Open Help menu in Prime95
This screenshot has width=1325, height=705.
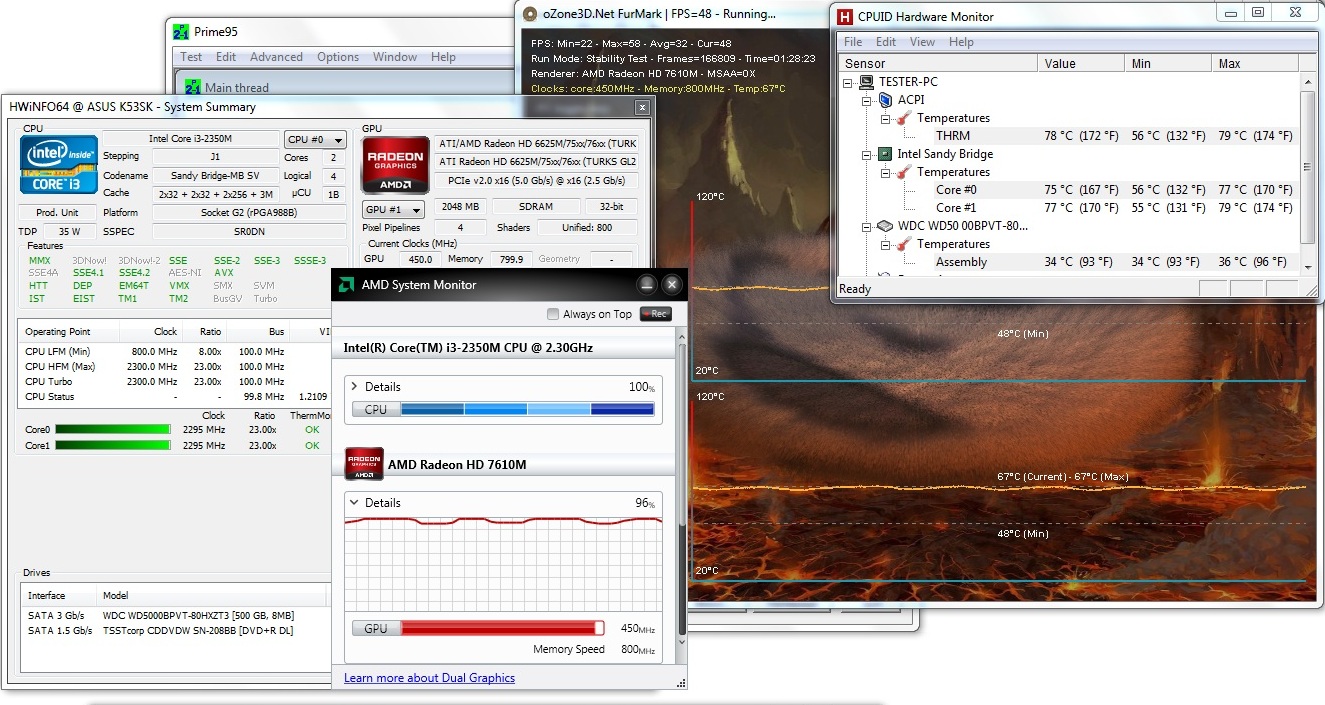443,57
